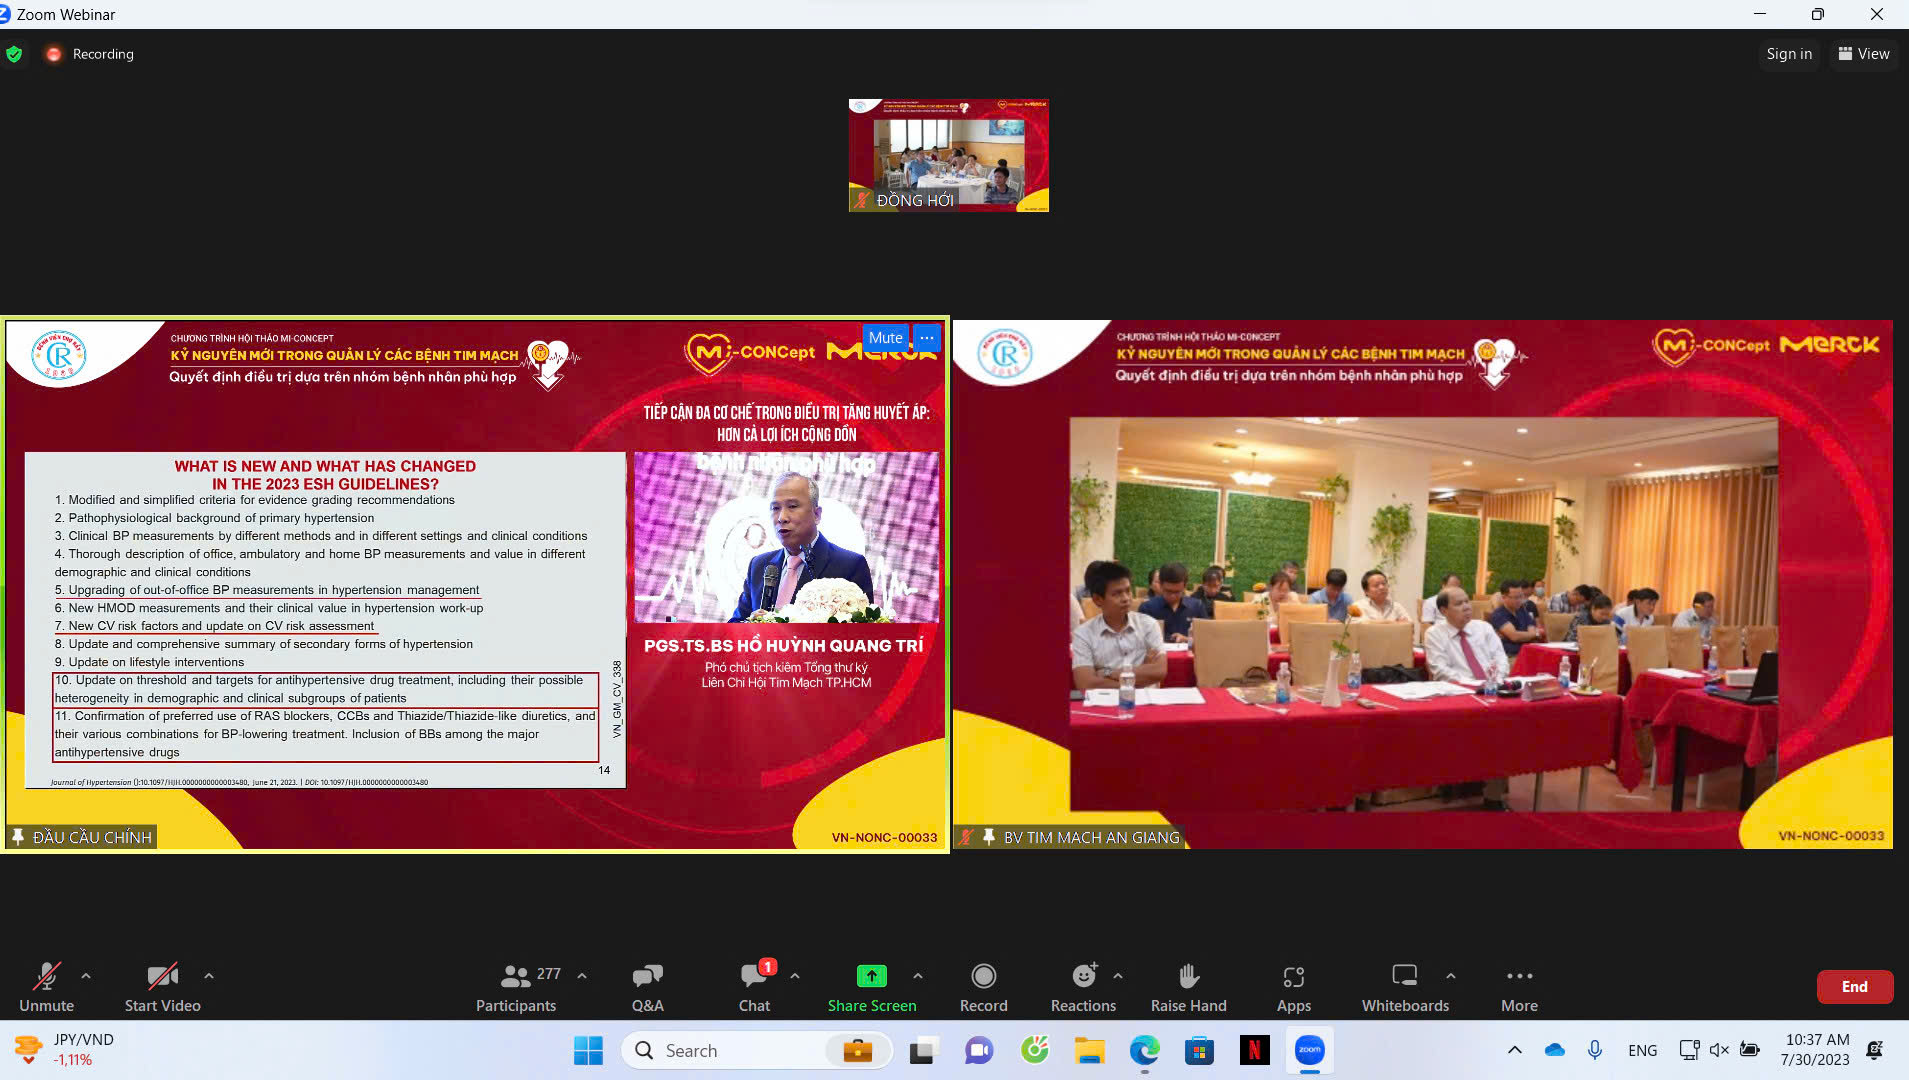The height and width of the screenshot is (1080, 1909).
Task: Select the ĐỒNG HỚI video thumbnail
Action: [x=948, y=155]
